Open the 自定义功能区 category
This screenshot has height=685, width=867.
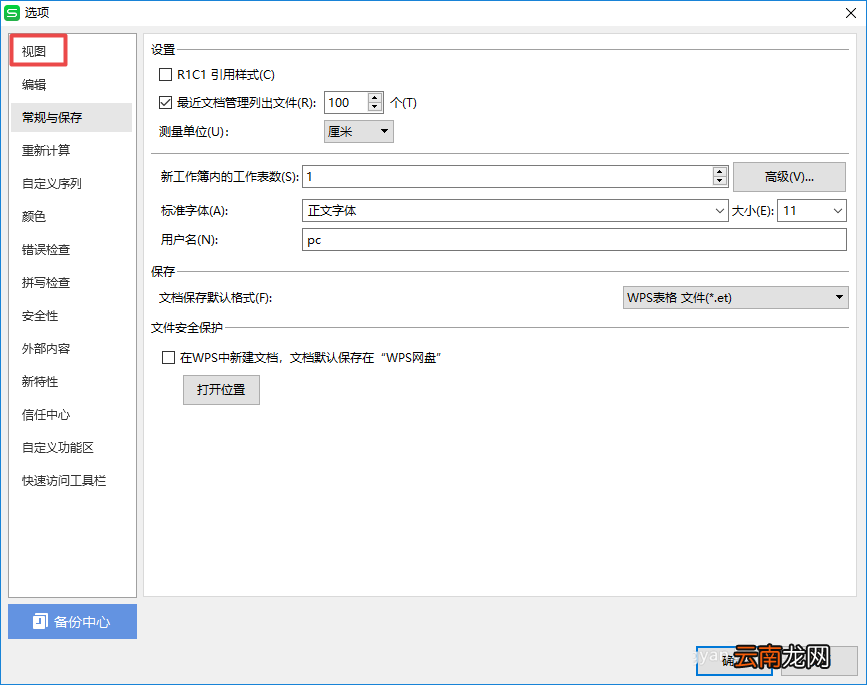pyautogui.click(x=58, y=447)
